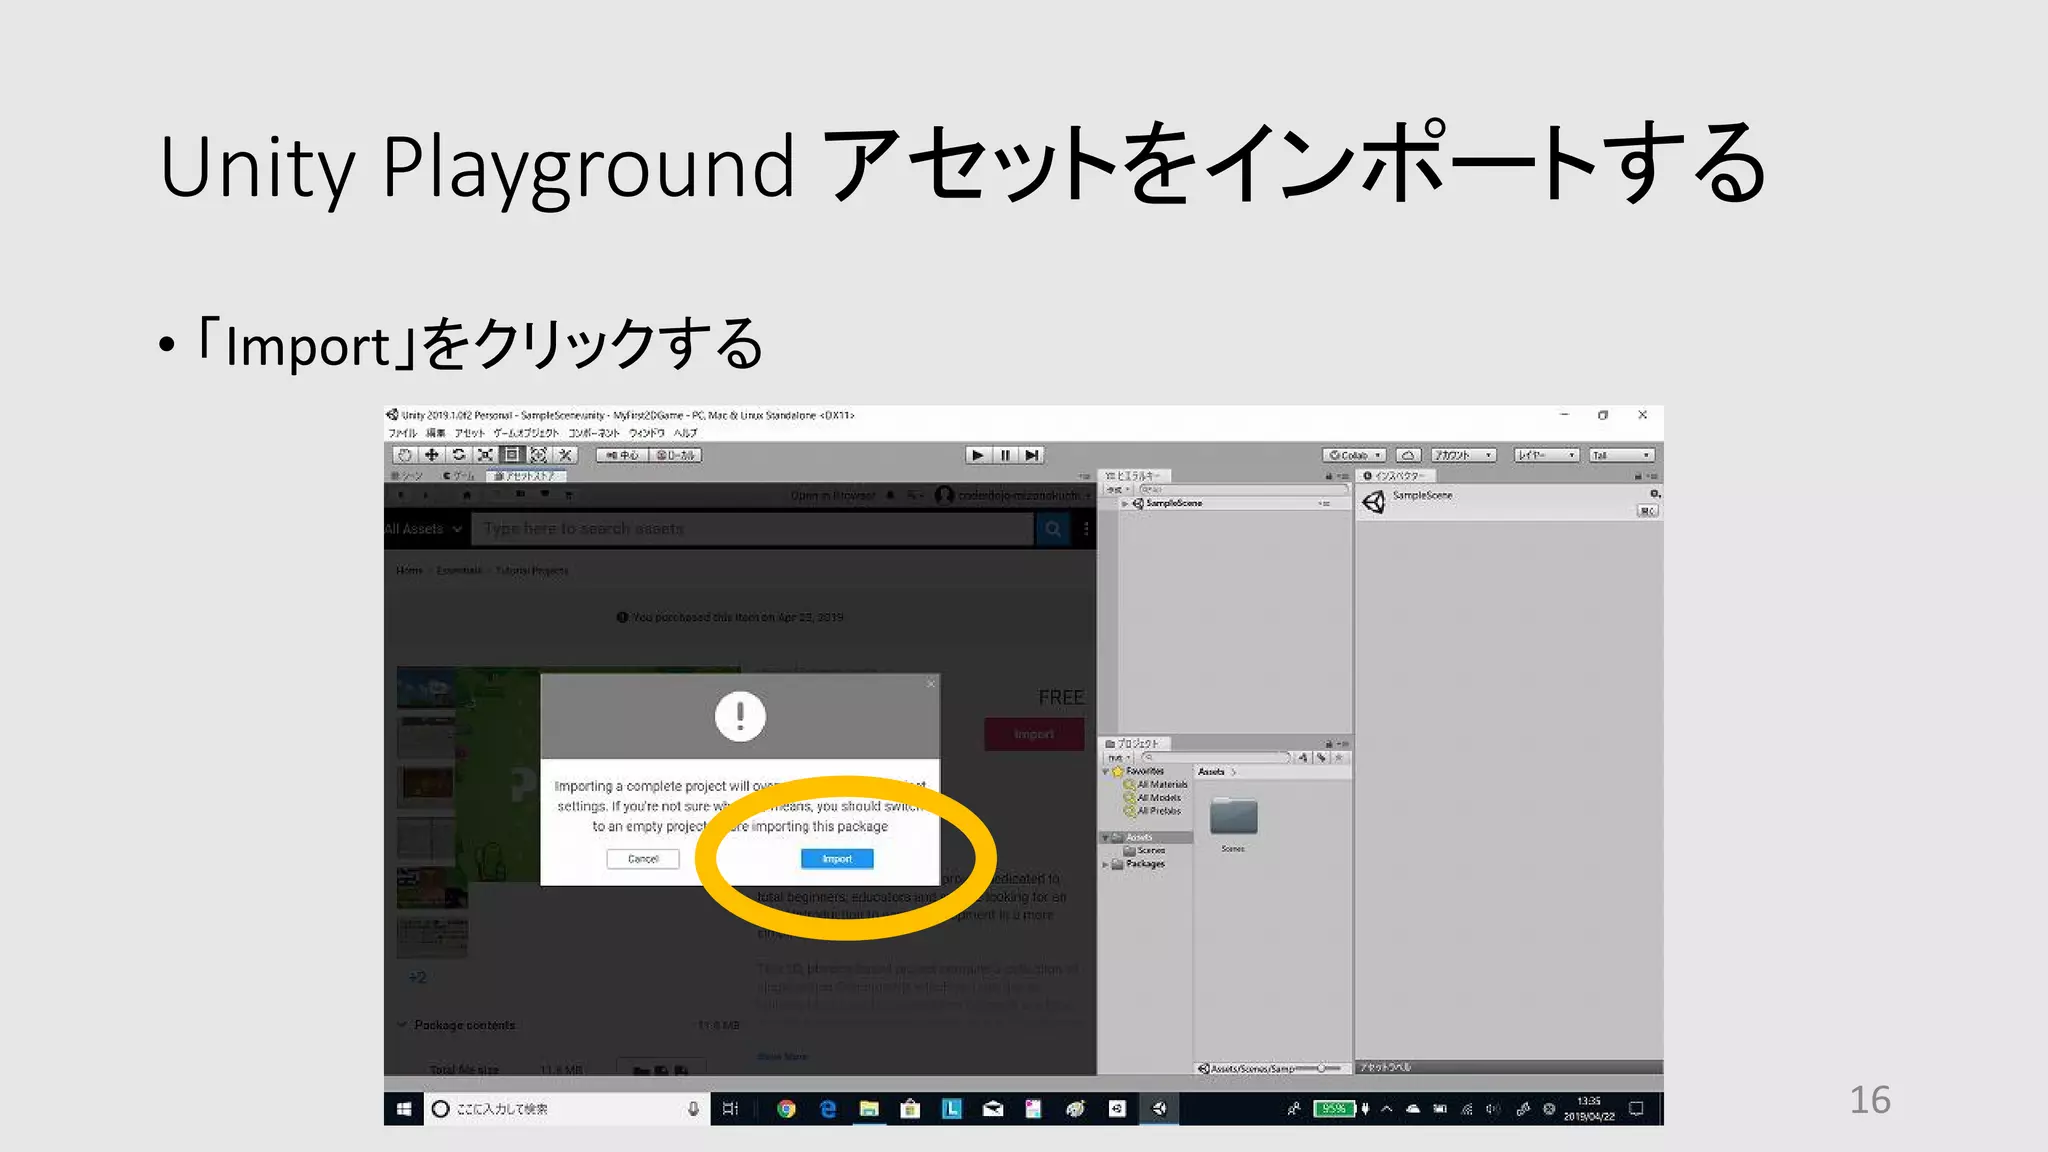Open the GameObject (ゲームオブジェクト) menu
Image resolution: width=2048 pixels, height=1152 pixels.
click(526, 433)
